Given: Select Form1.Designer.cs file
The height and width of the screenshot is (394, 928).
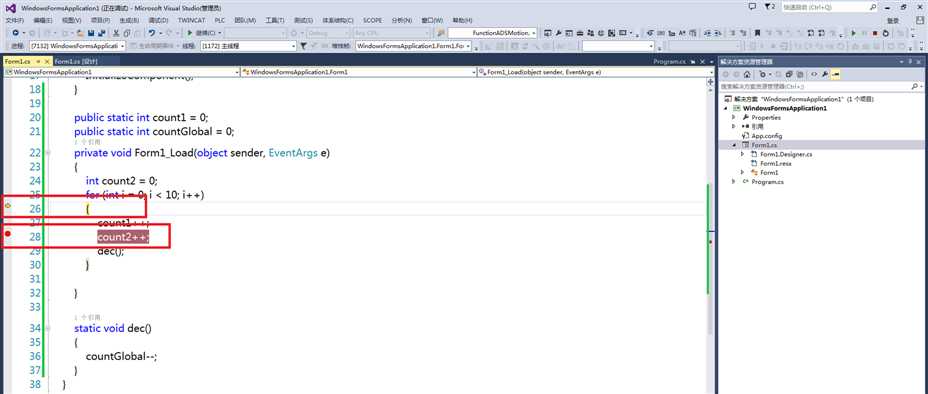Looking at the screenshot, I should (x=786, y=154).
